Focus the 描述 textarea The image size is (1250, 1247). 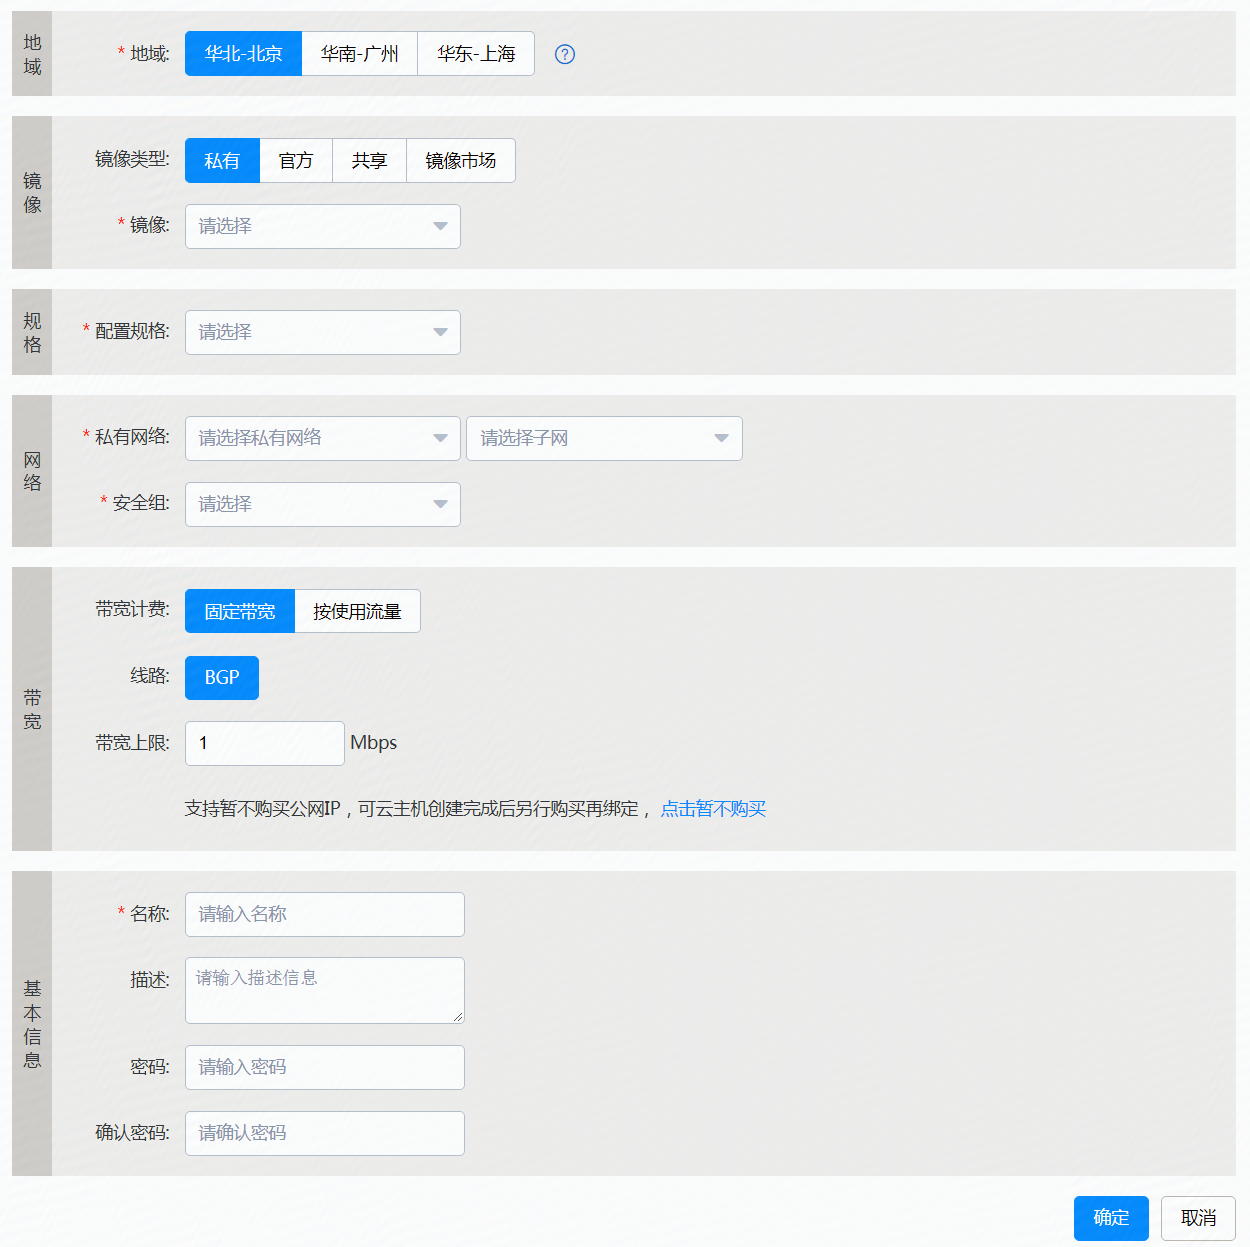pyautogui.click(x=325, y=991)
